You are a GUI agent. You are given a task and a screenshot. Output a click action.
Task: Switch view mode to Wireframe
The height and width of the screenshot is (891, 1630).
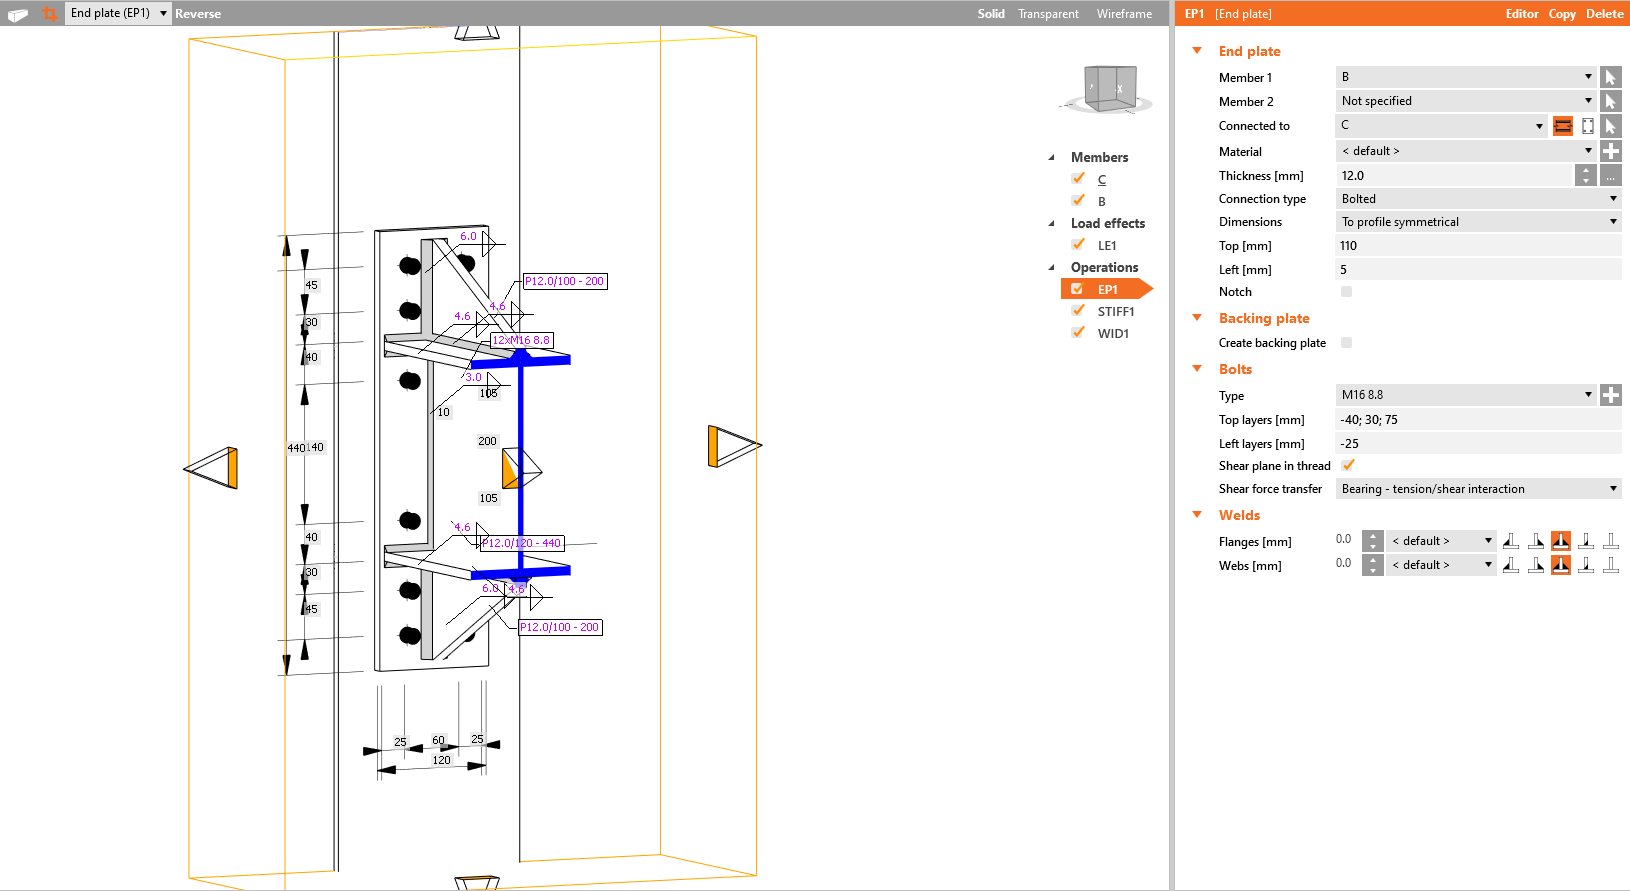tap(1124, 14)
